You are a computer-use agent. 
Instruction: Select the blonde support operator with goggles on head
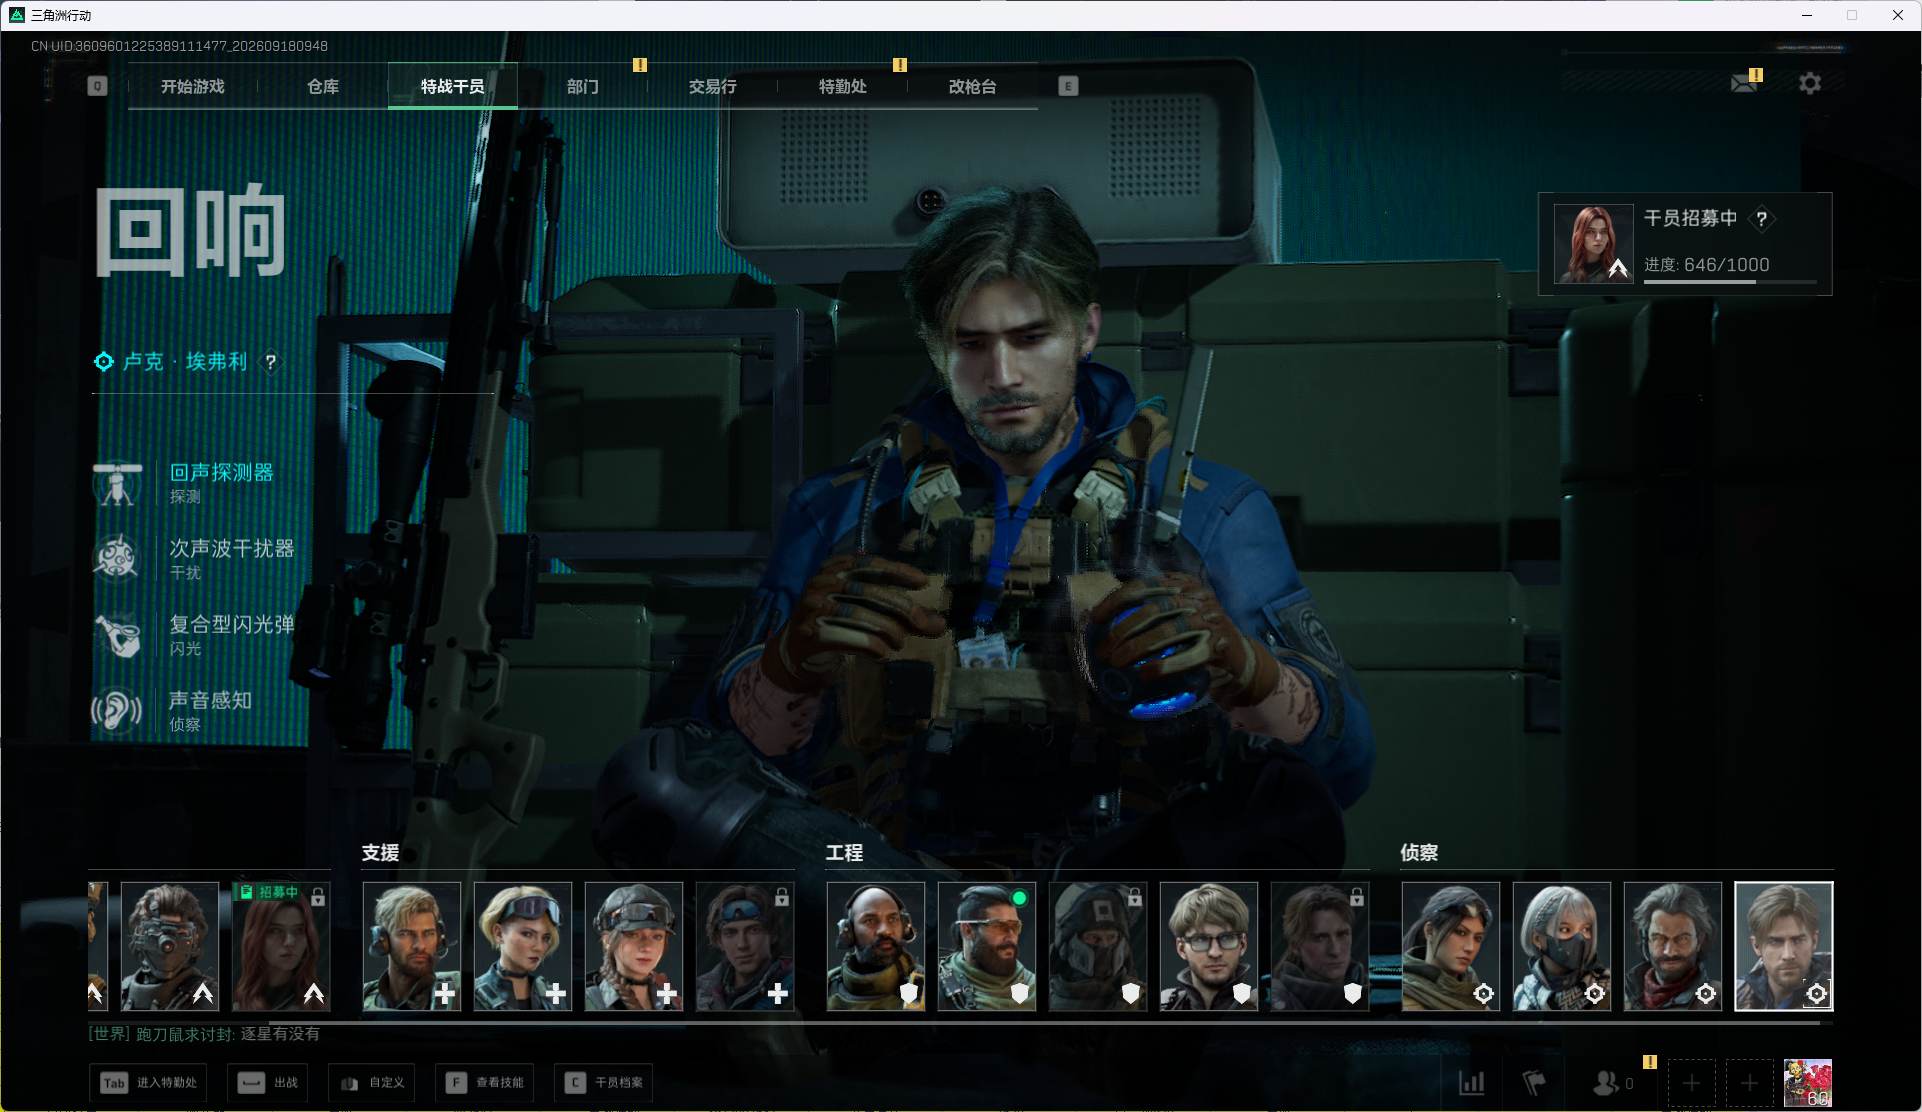523,946
